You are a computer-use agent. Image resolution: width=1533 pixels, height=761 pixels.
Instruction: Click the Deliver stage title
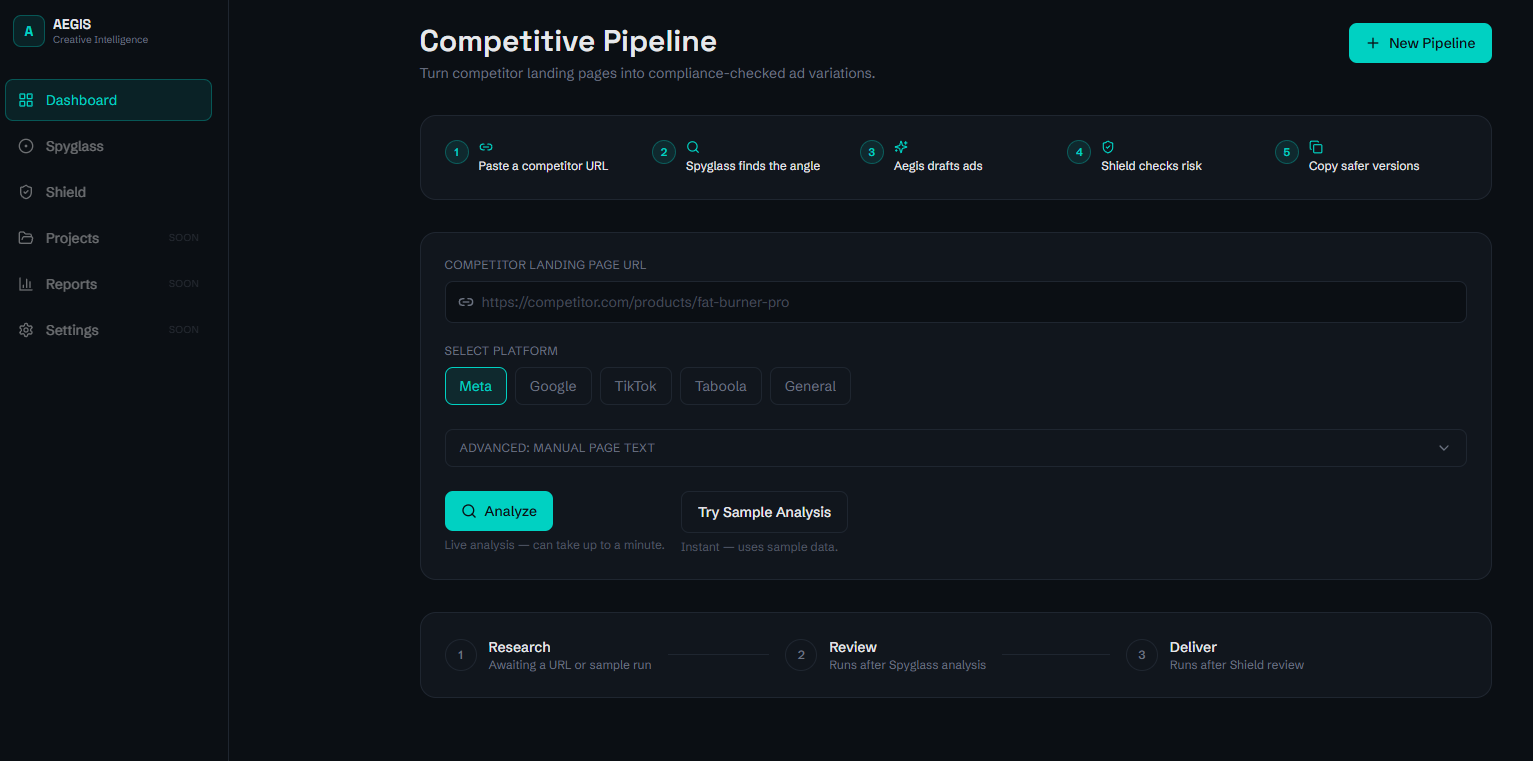[1193, 647]
